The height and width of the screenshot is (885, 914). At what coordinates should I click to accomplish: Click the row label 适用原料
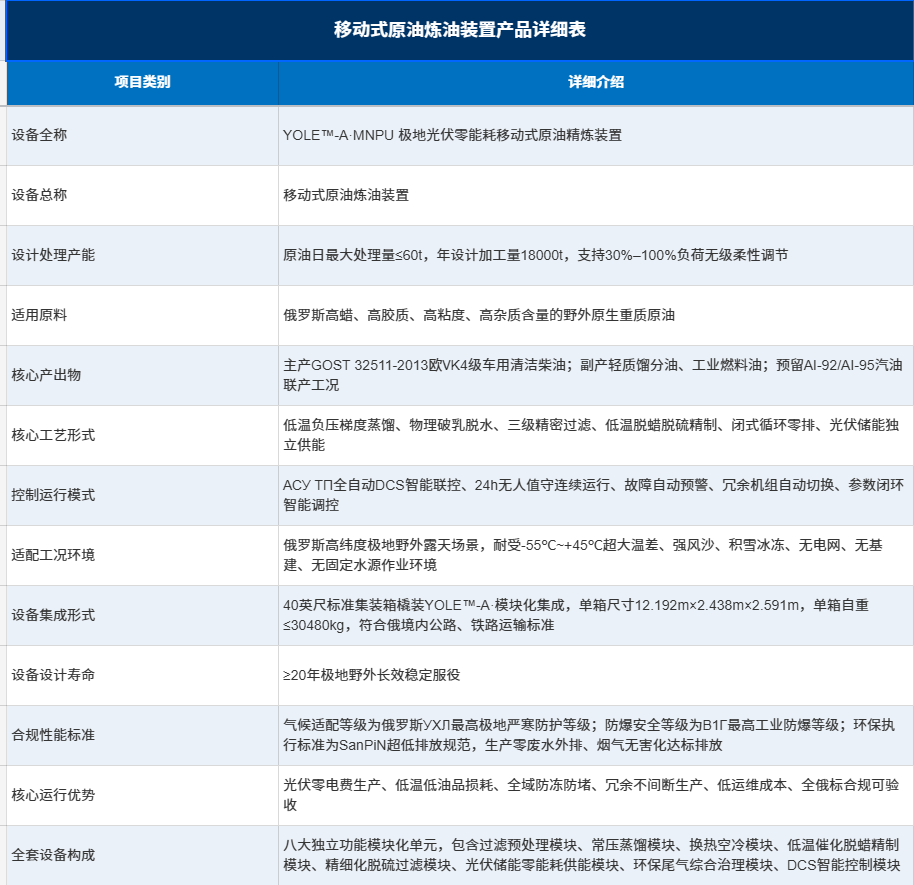39,315
